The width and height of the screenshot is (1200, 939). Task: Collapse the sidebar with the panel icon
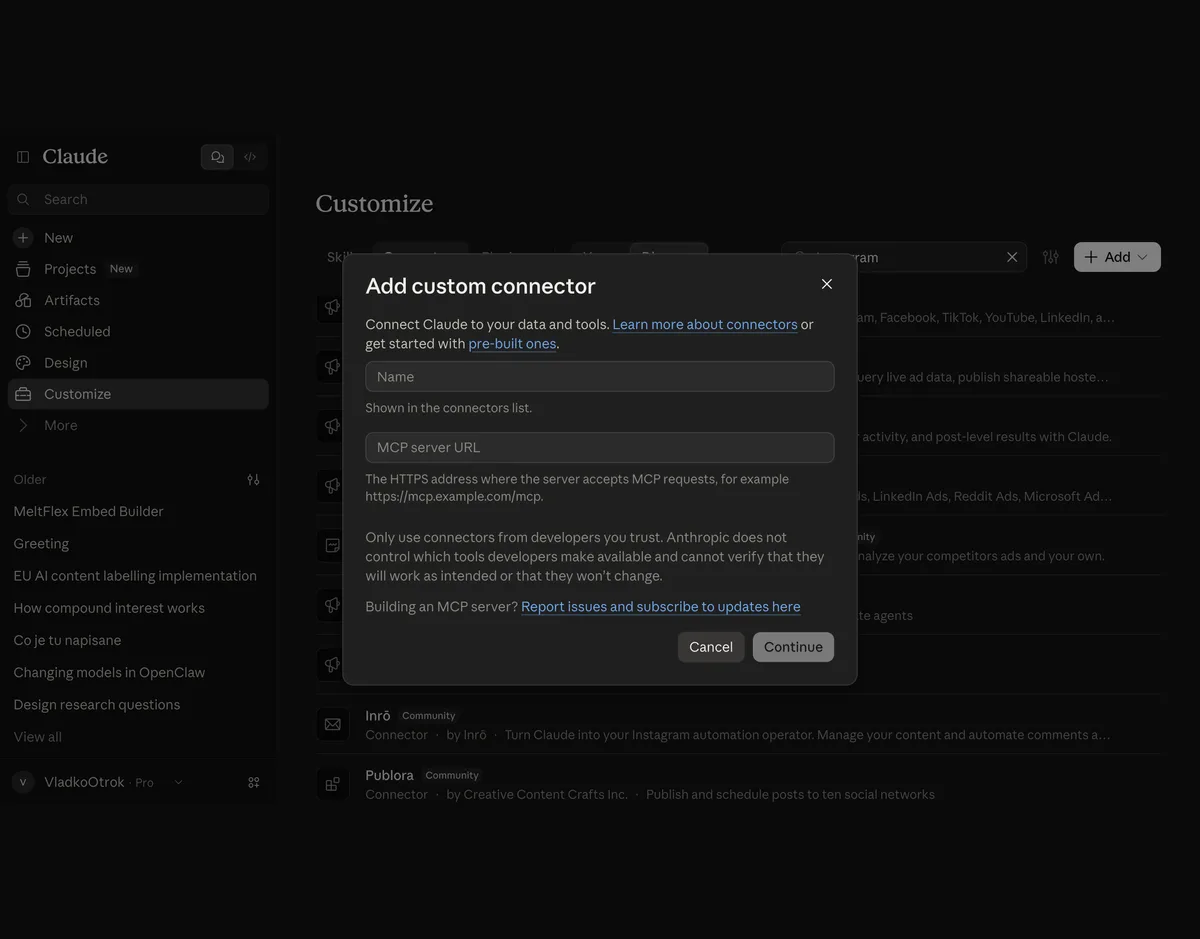coord(23,157)
